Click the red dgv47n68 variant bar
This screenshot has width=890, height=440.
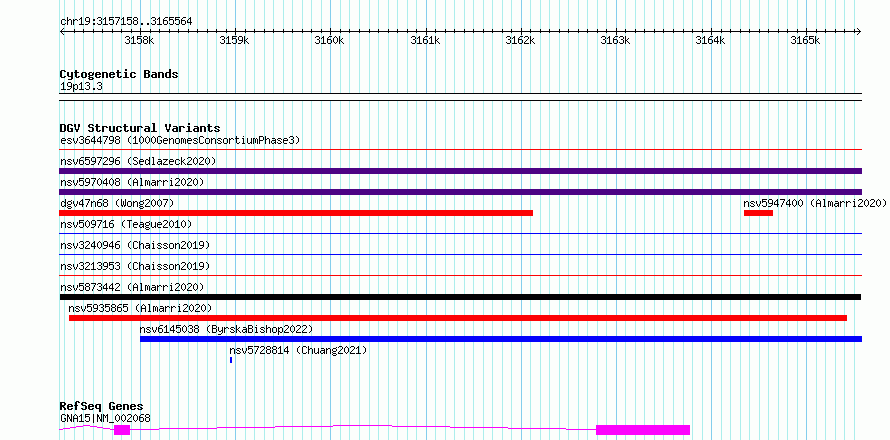[x=296, y=213]
